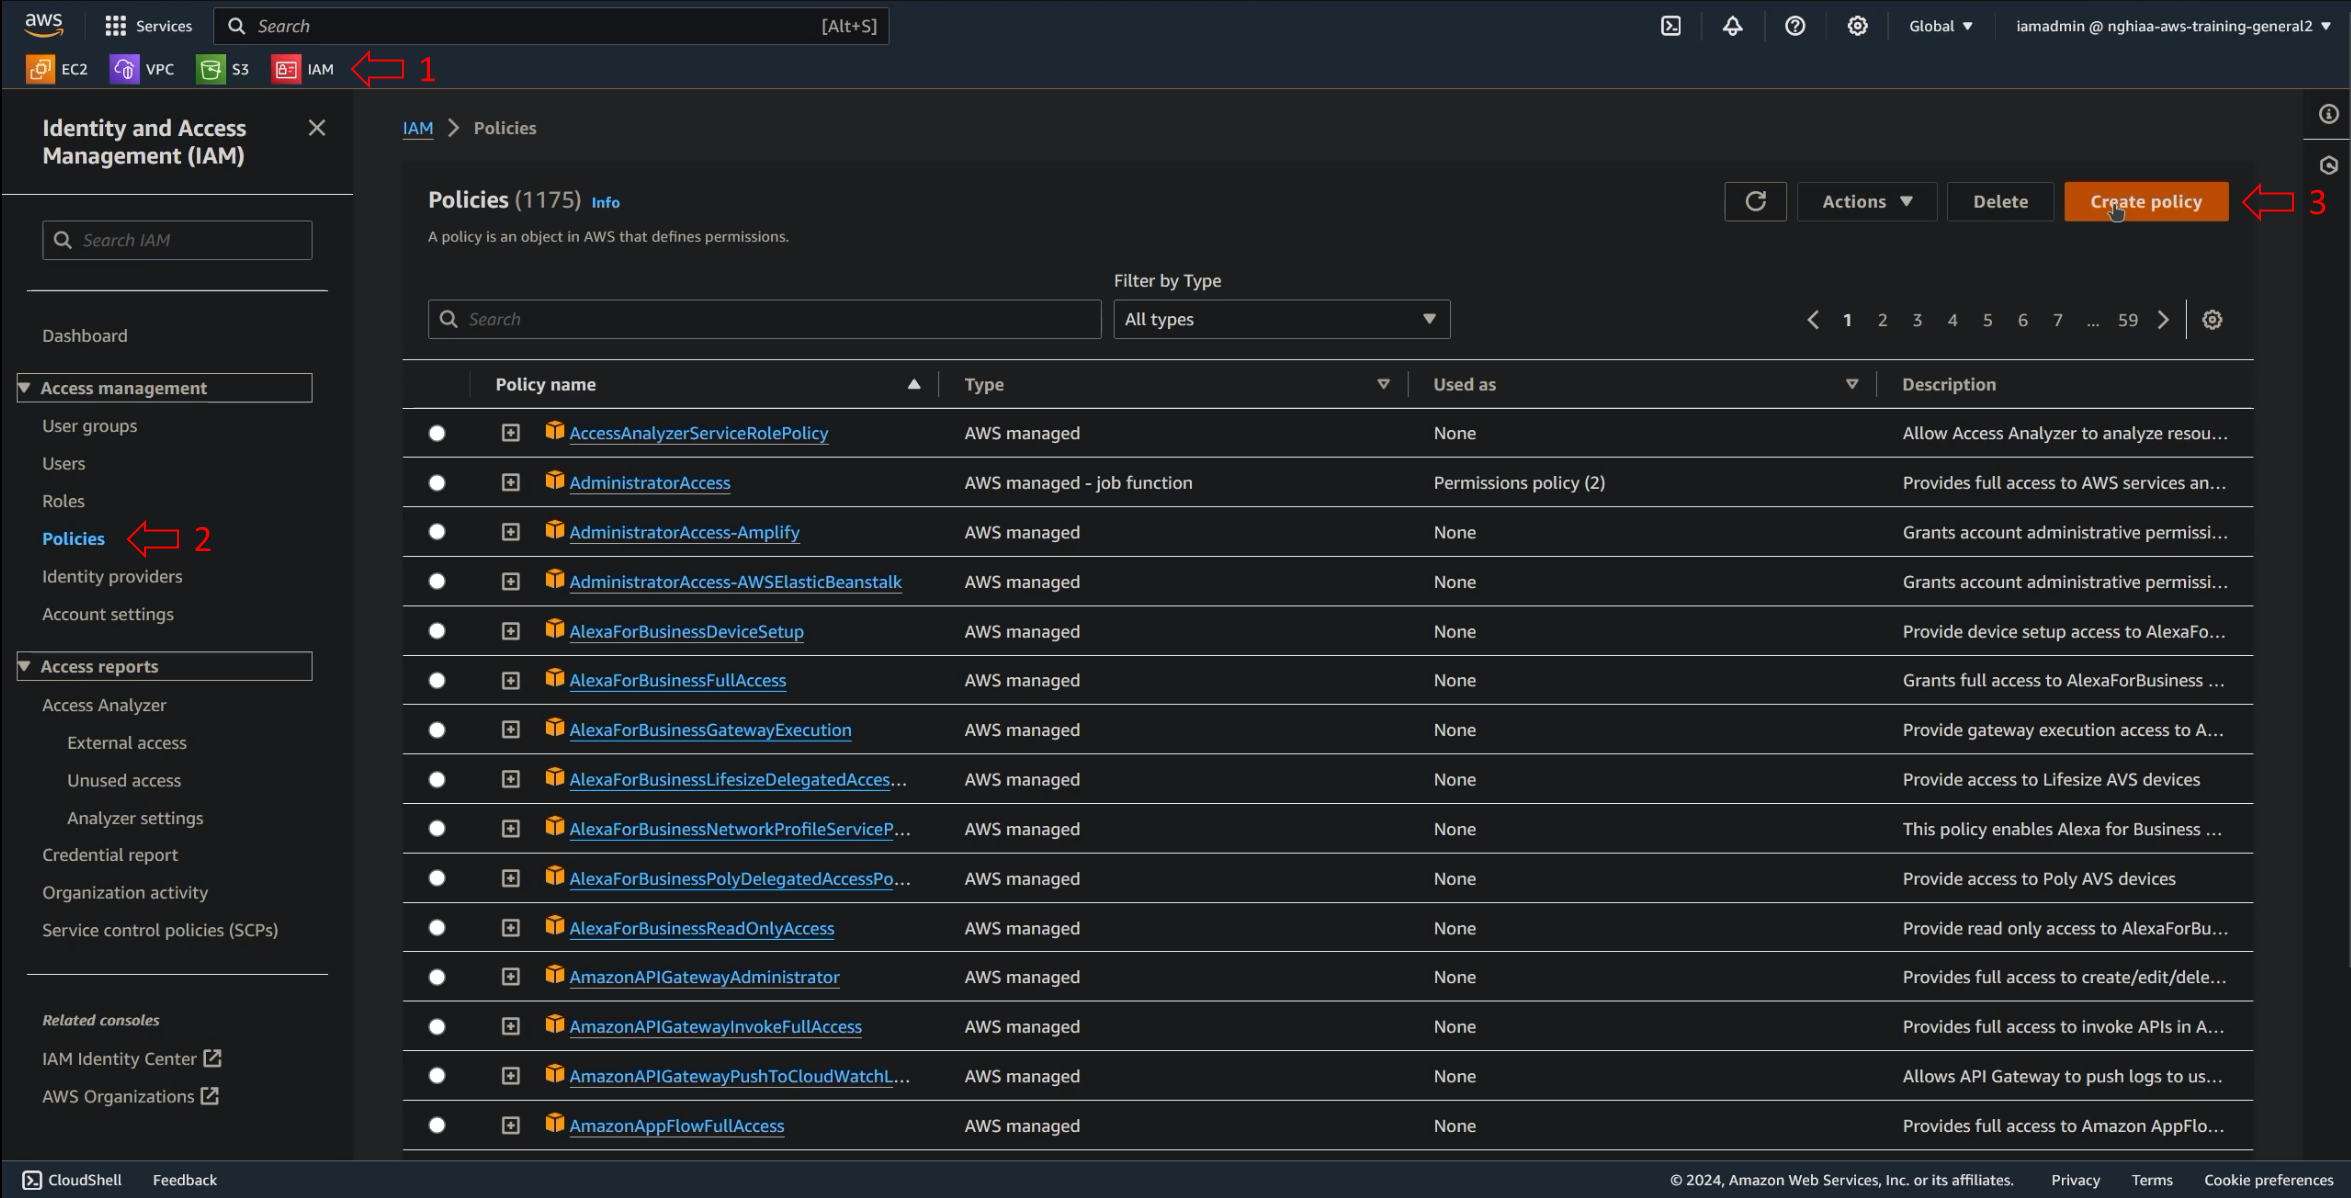
Task: Open Roles in the sidebar
Action: [x=63, y=501]
